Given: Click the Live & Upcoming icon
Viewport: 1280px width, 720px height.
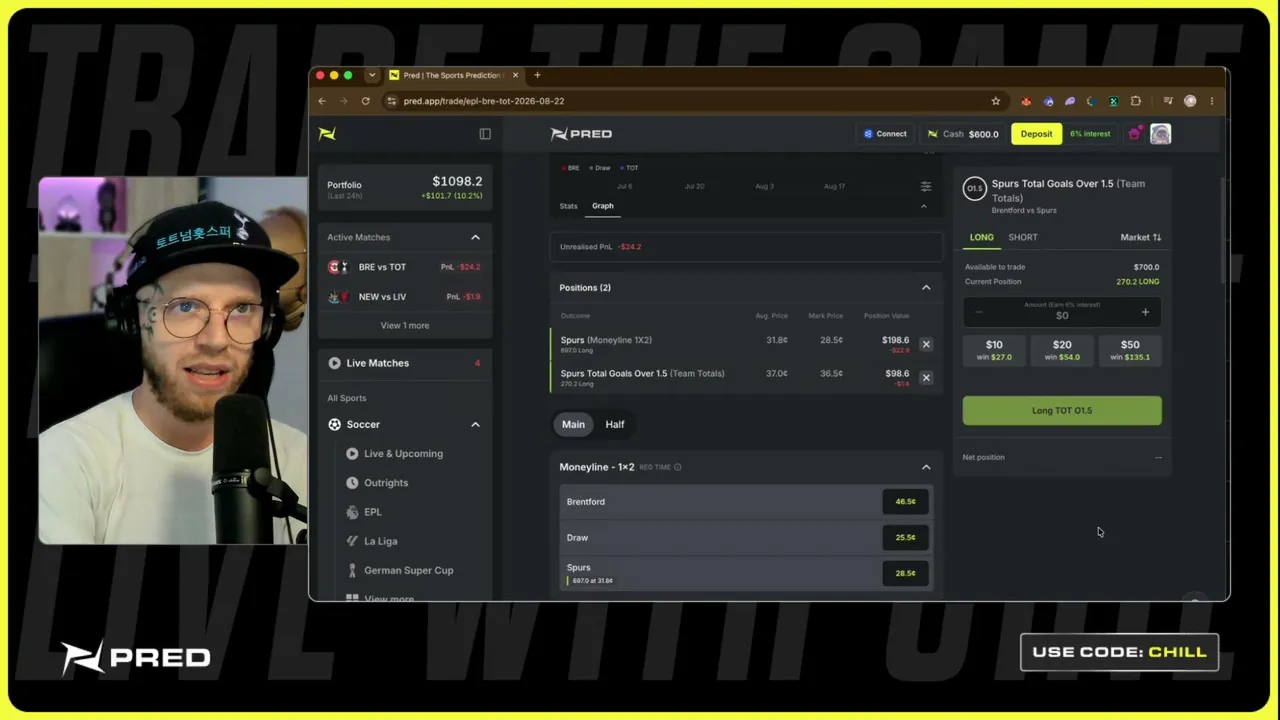Looking at the screenshot, I should pyautogui.click(x=352, y=454).
